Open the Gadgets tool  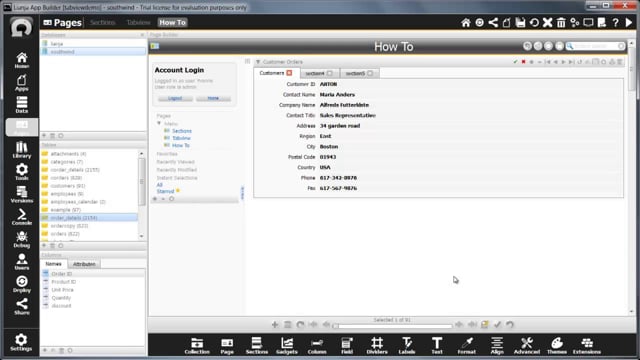point(287,346)
